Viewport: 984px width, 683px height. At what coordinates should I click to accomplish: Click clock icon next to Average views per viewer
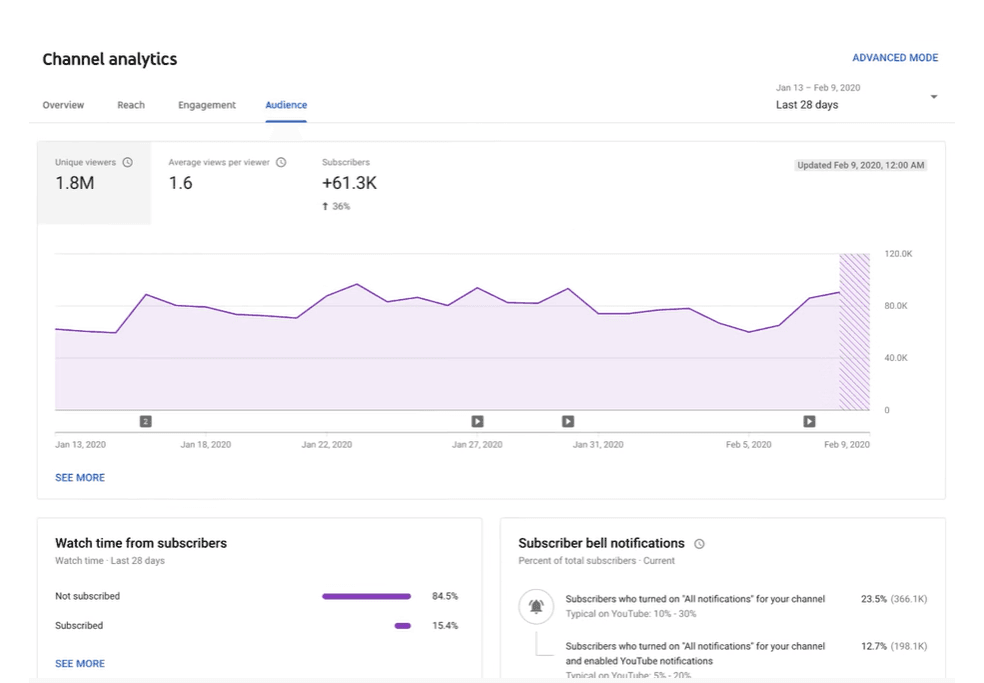281,162
